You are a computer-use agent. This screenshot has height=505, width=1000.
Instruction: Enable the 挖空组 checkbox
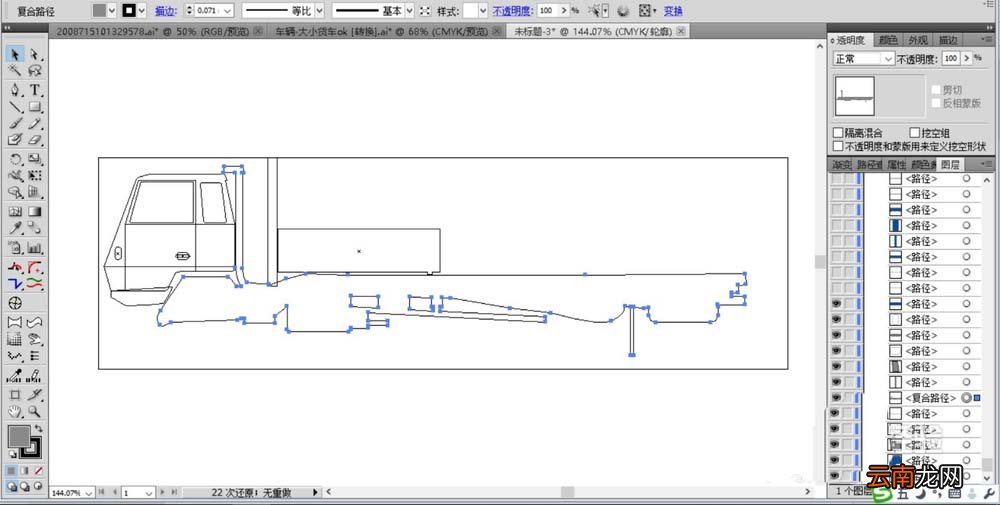click(x=915, y=133)
